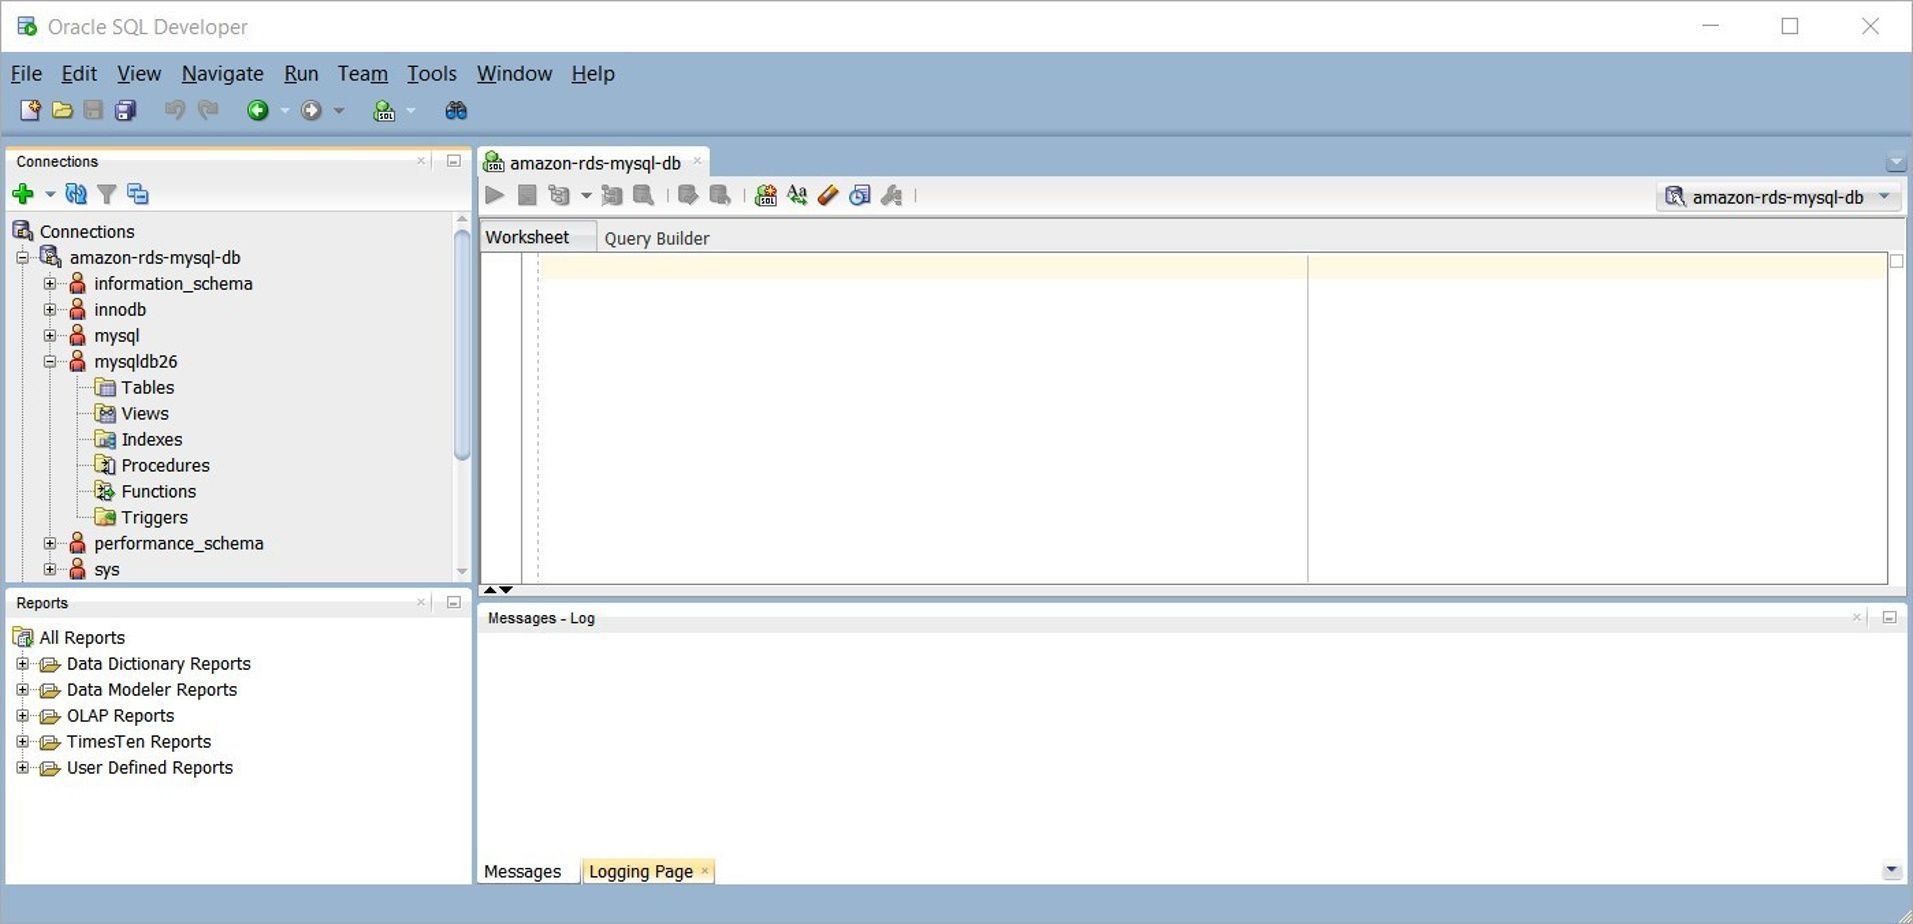The image size is (1913, 924).
Task: Open a new SQL Worksheet from main toolbar
Action: [384, 110]
